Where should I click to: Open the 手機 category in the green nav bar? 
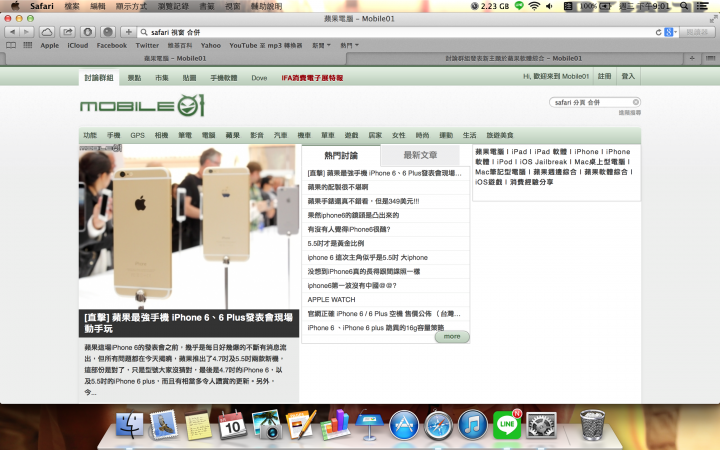click(113, 135)
